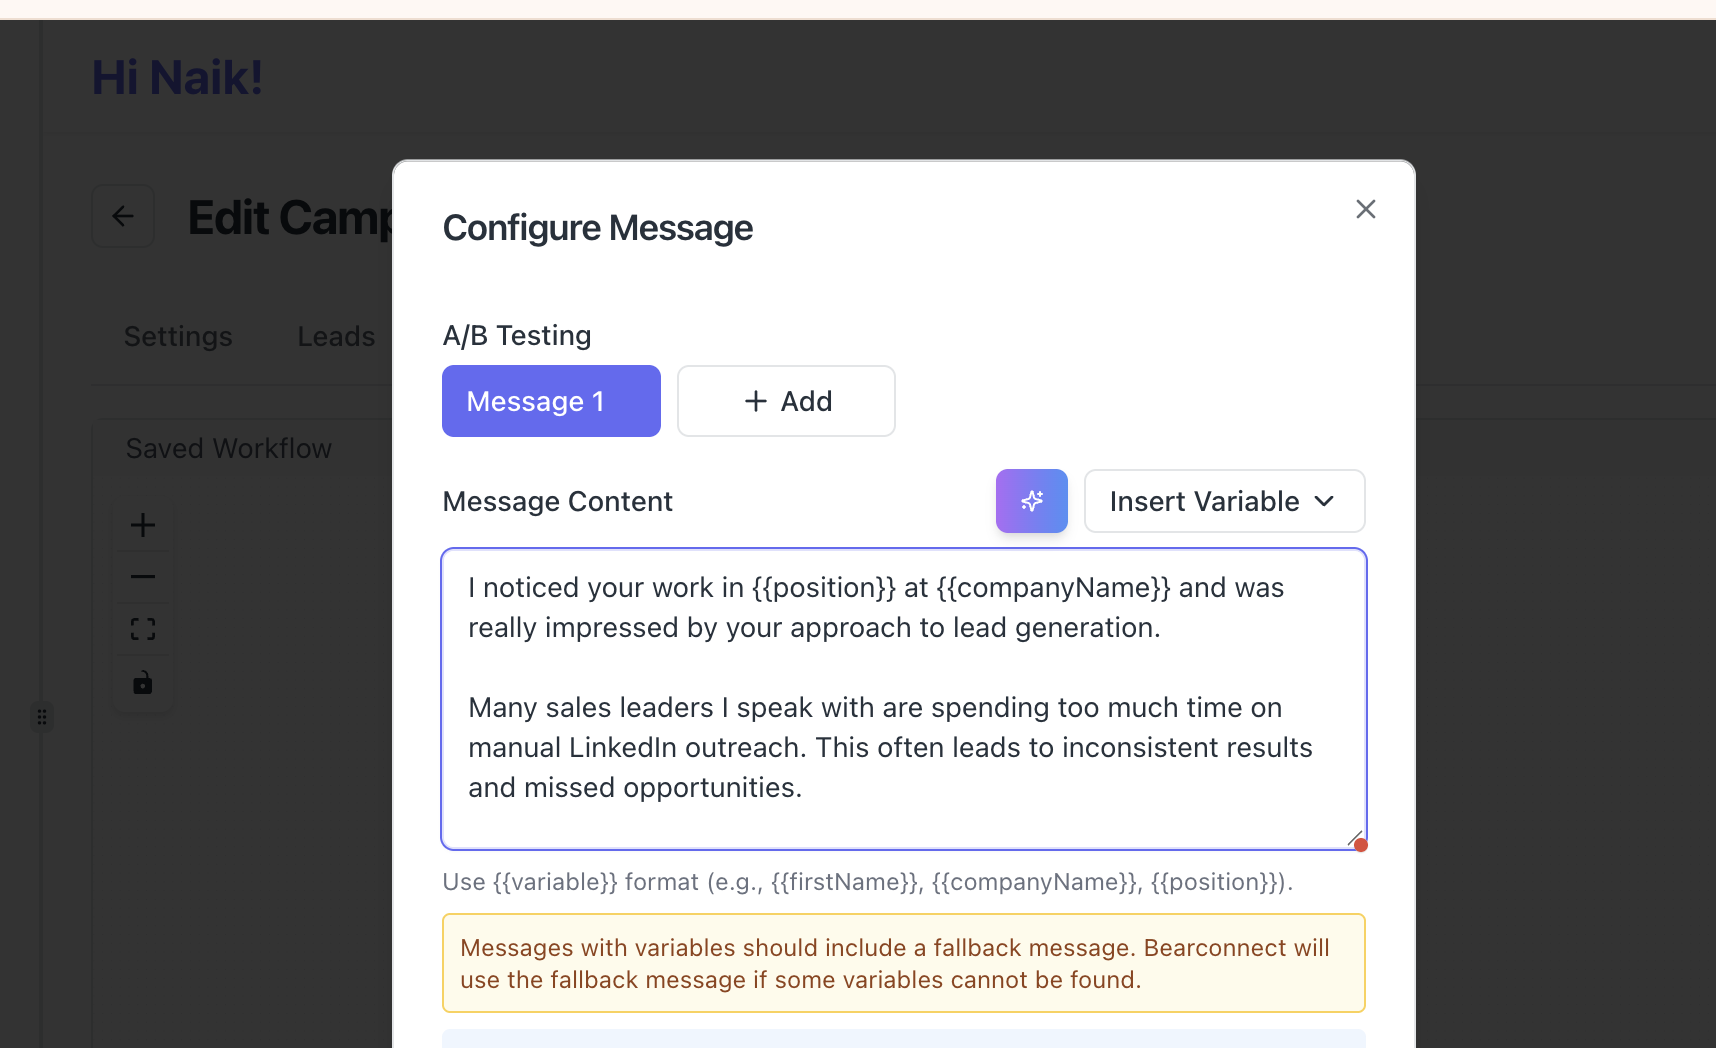Close the Configure Message dialog
The image size is (1716, 1048).
[x=1365, y=209]
